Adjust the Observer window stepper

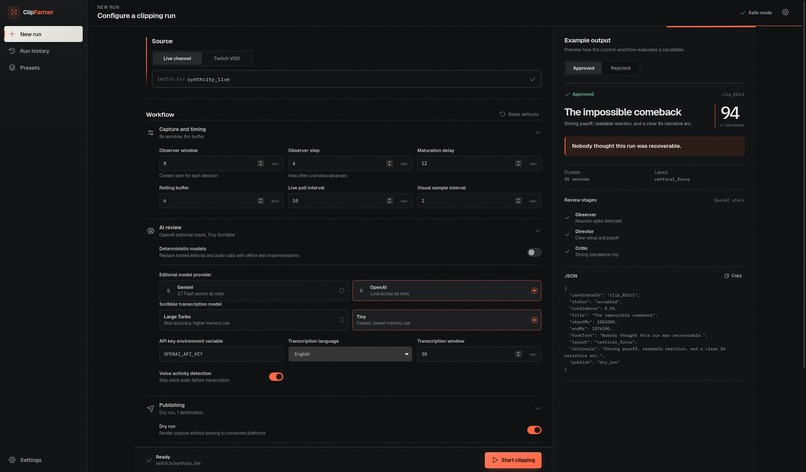261,164
